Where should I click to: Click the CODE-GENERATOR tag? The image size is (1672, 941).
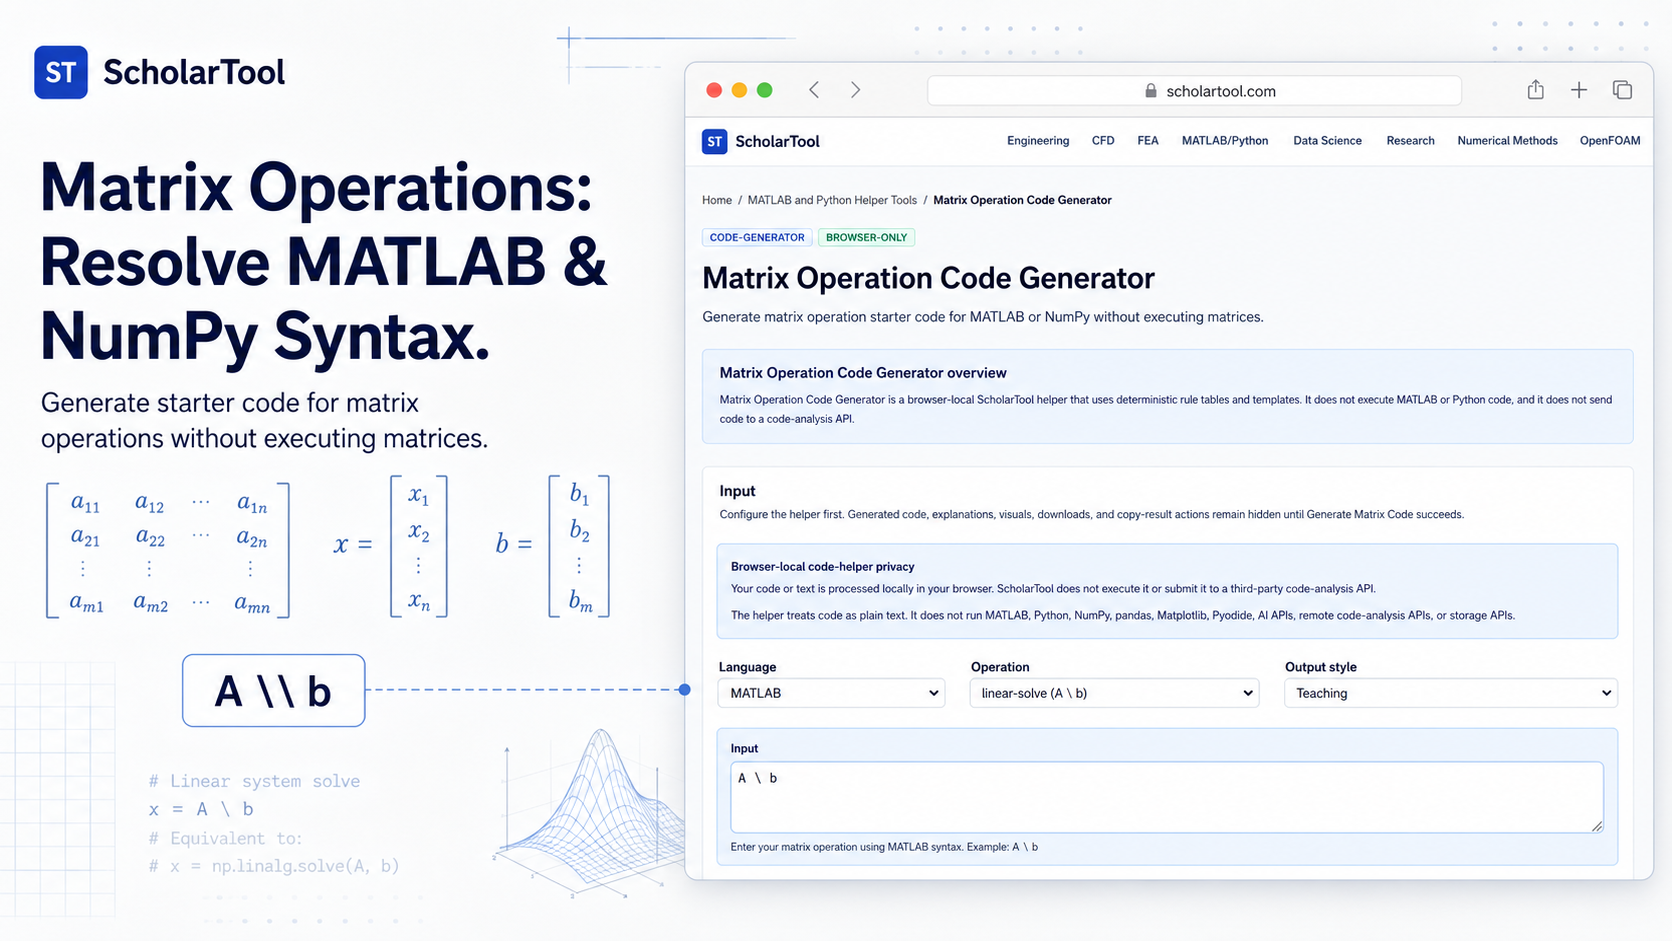point(757,238)
